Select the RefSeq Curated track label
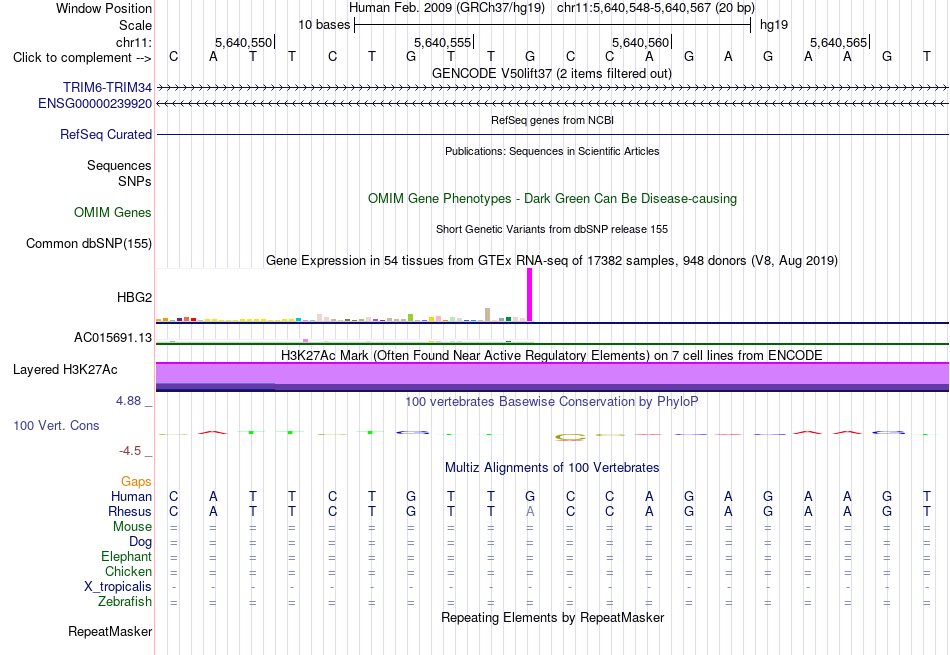Image resolution: width=950 pixels, height=655 pixels. [x=106, y=135]
